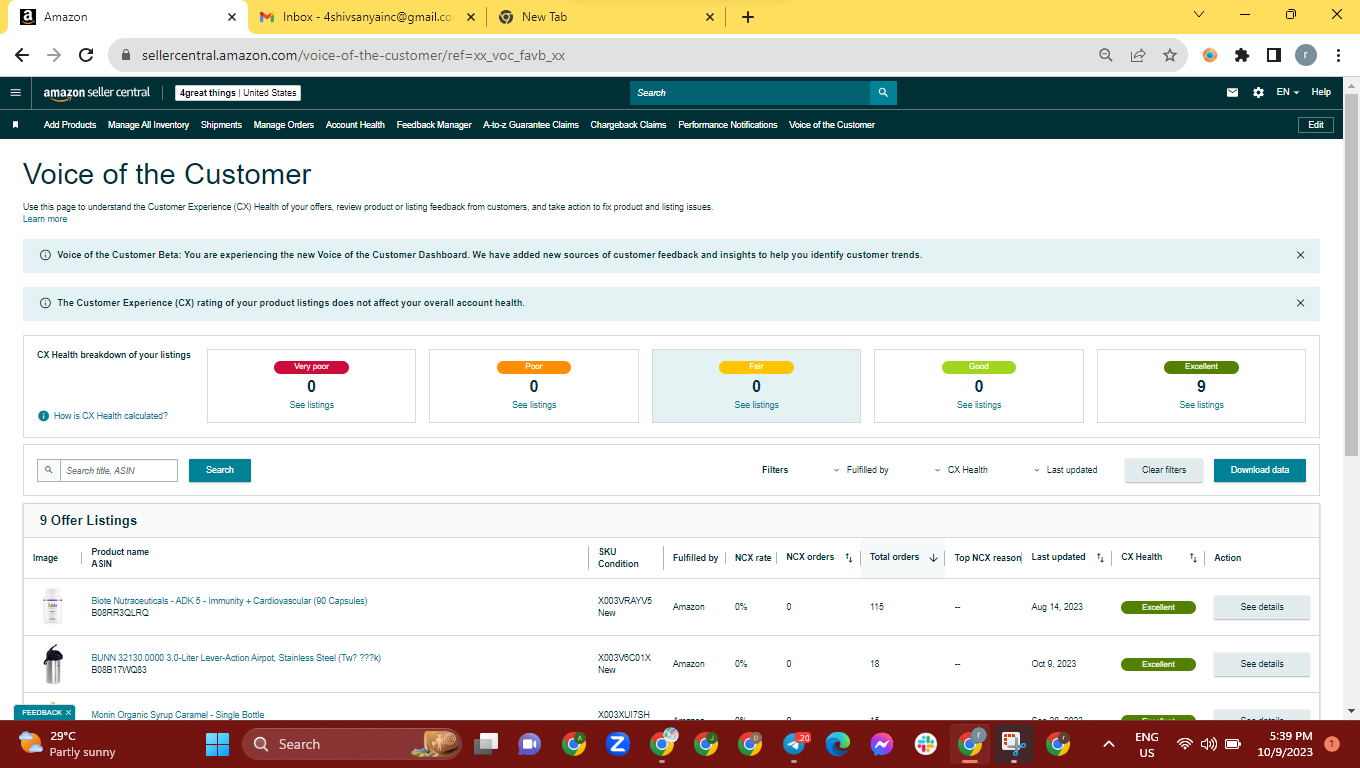Click the Clear filters button
1360x768 pixels.
(x=1164, y=470)
